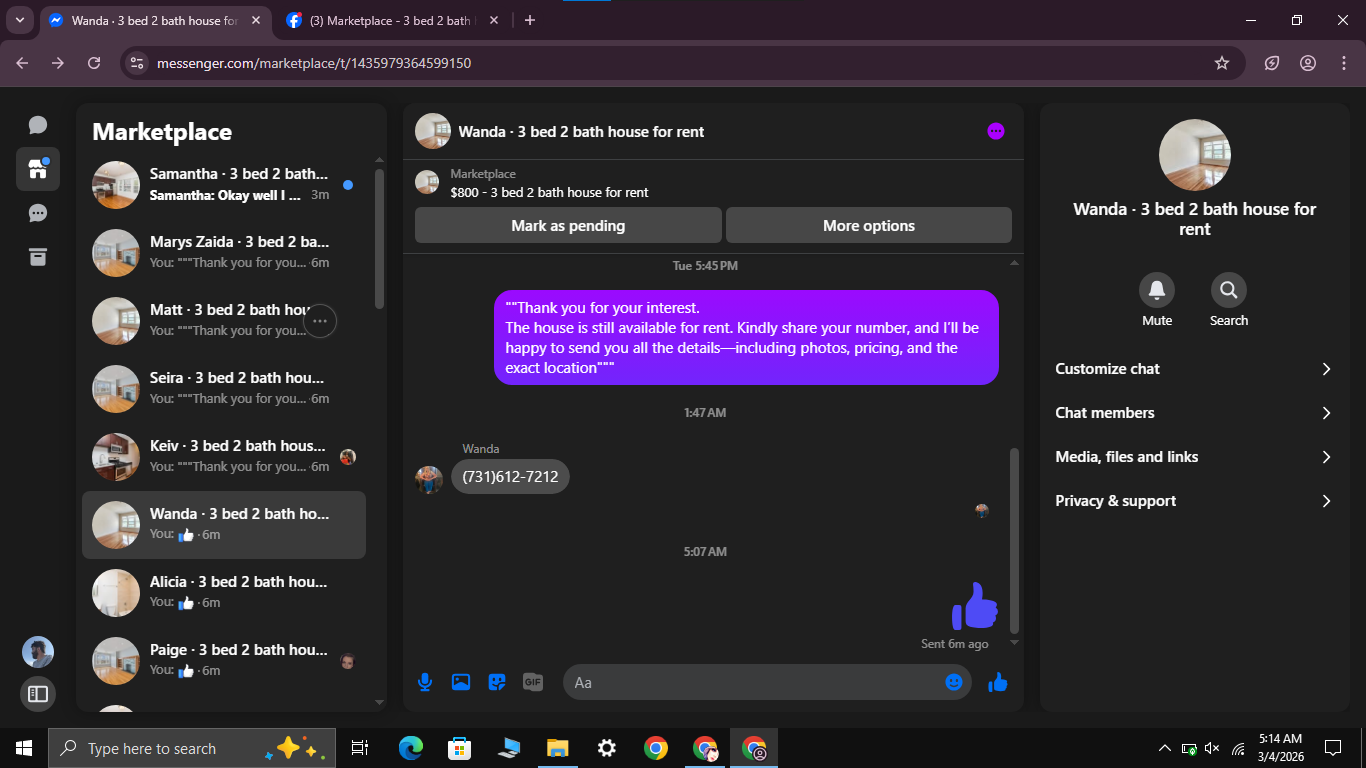Open the Chats icon in the sidebar
The height and width of the screenshot is (768, 1366).
point(38,125)
